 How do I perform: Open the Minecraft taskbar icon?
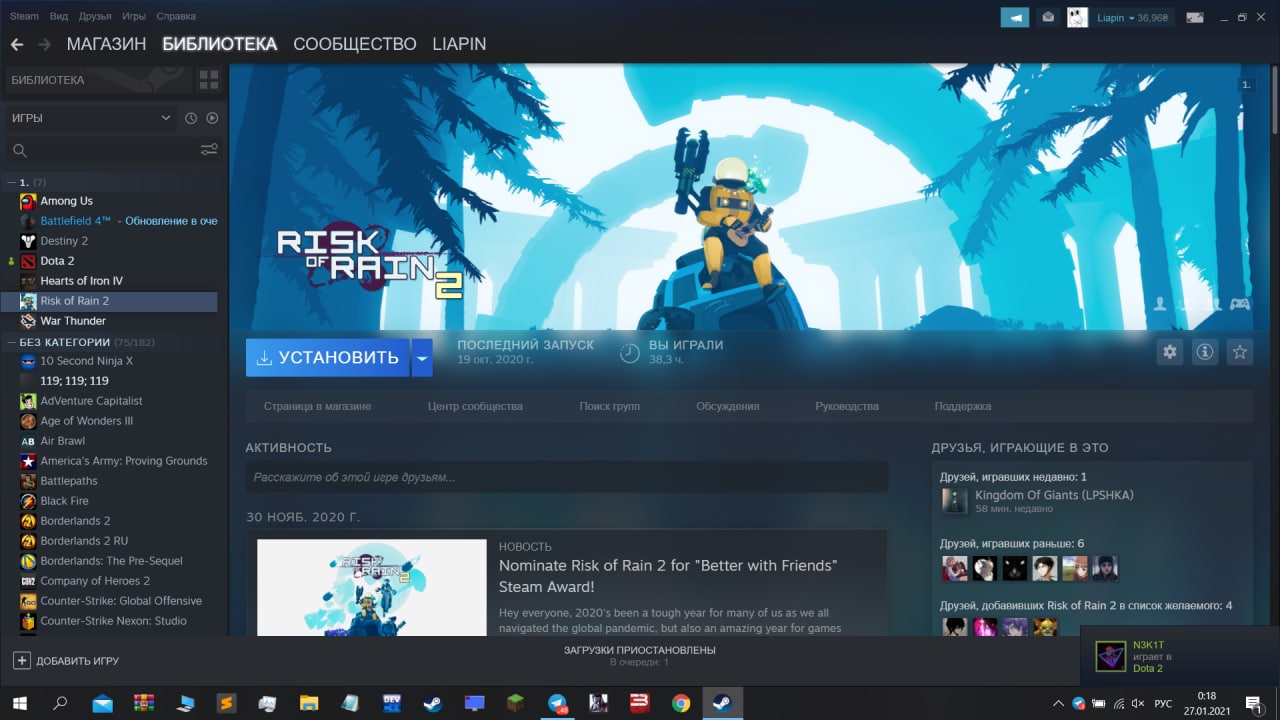[x=515, y=703]
